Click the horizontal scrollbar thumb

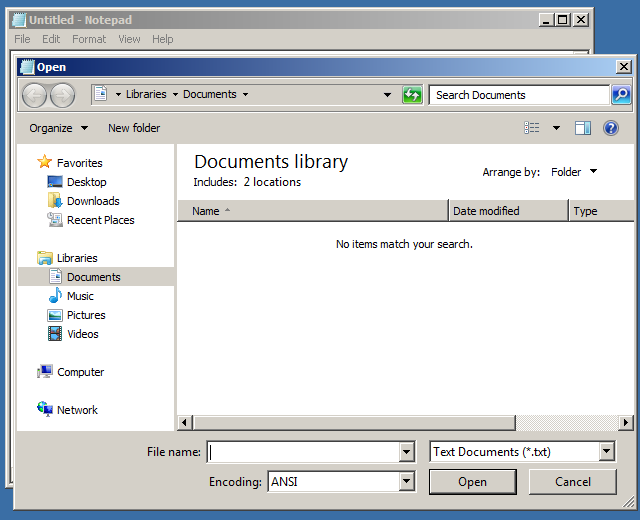click(355, 422)
